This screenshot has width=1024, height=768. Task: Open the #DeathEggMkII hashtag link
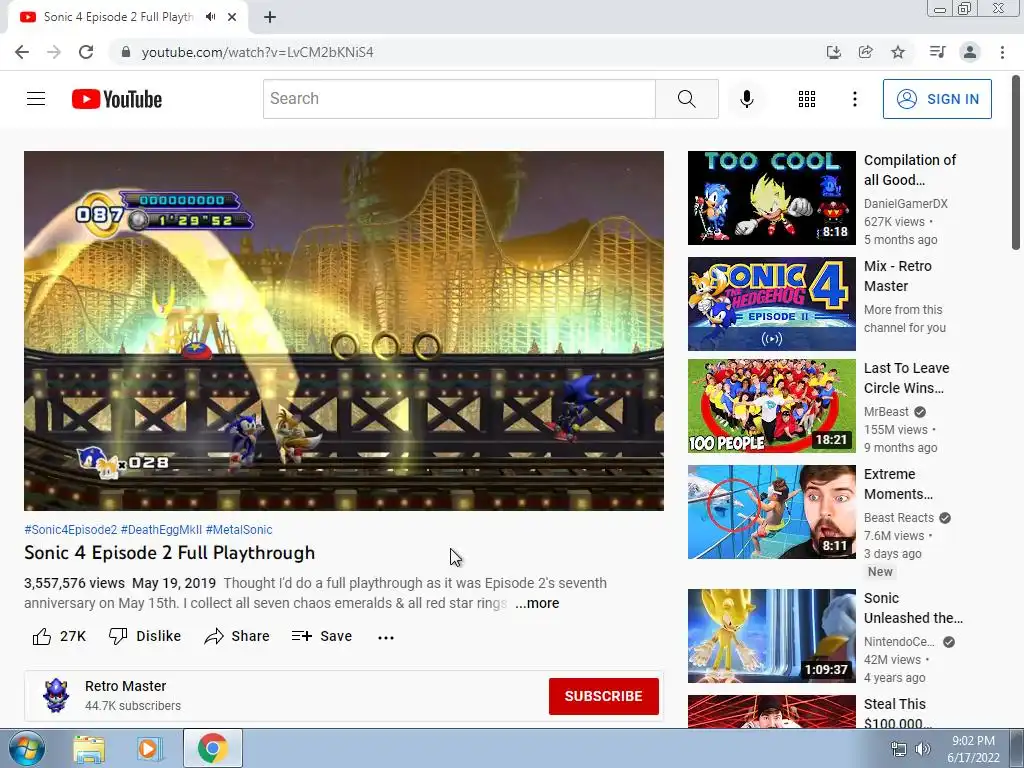point(161,530)
